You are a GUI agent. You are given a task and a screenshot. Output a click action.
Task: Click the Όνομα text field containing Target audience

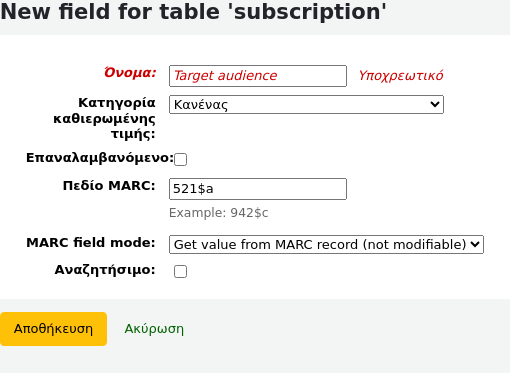[x=258, y=76]
